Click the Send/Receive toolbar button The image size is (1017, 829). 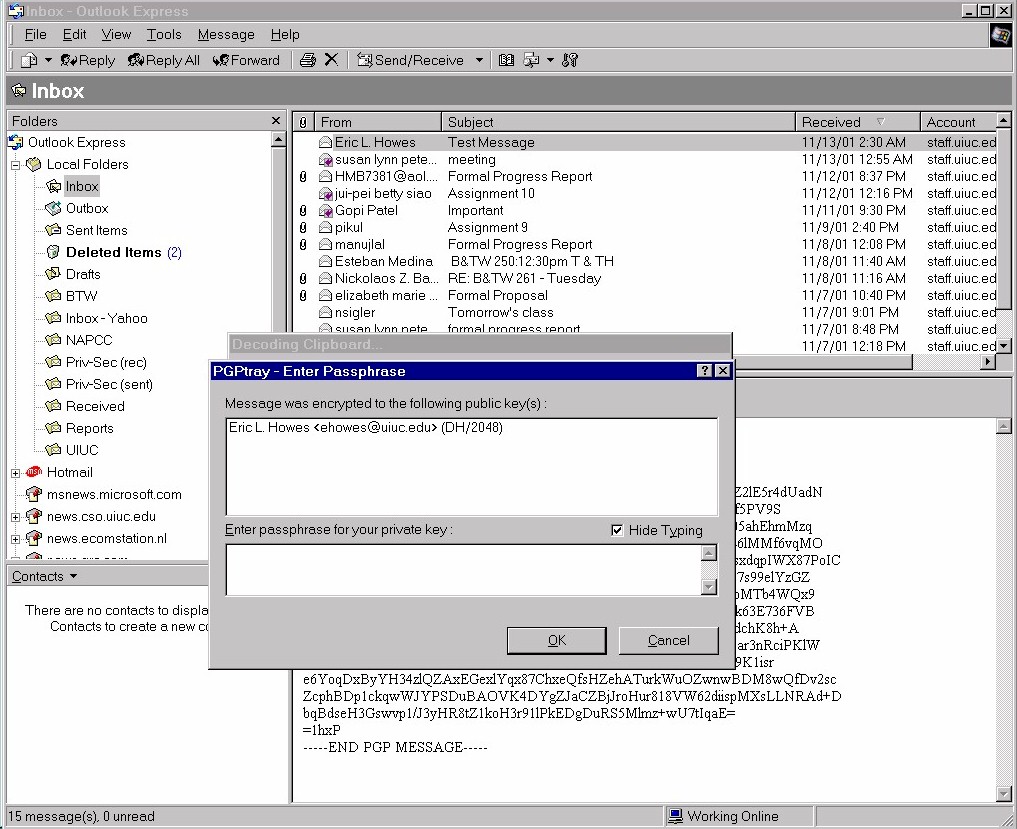click(x=411, y=60)
